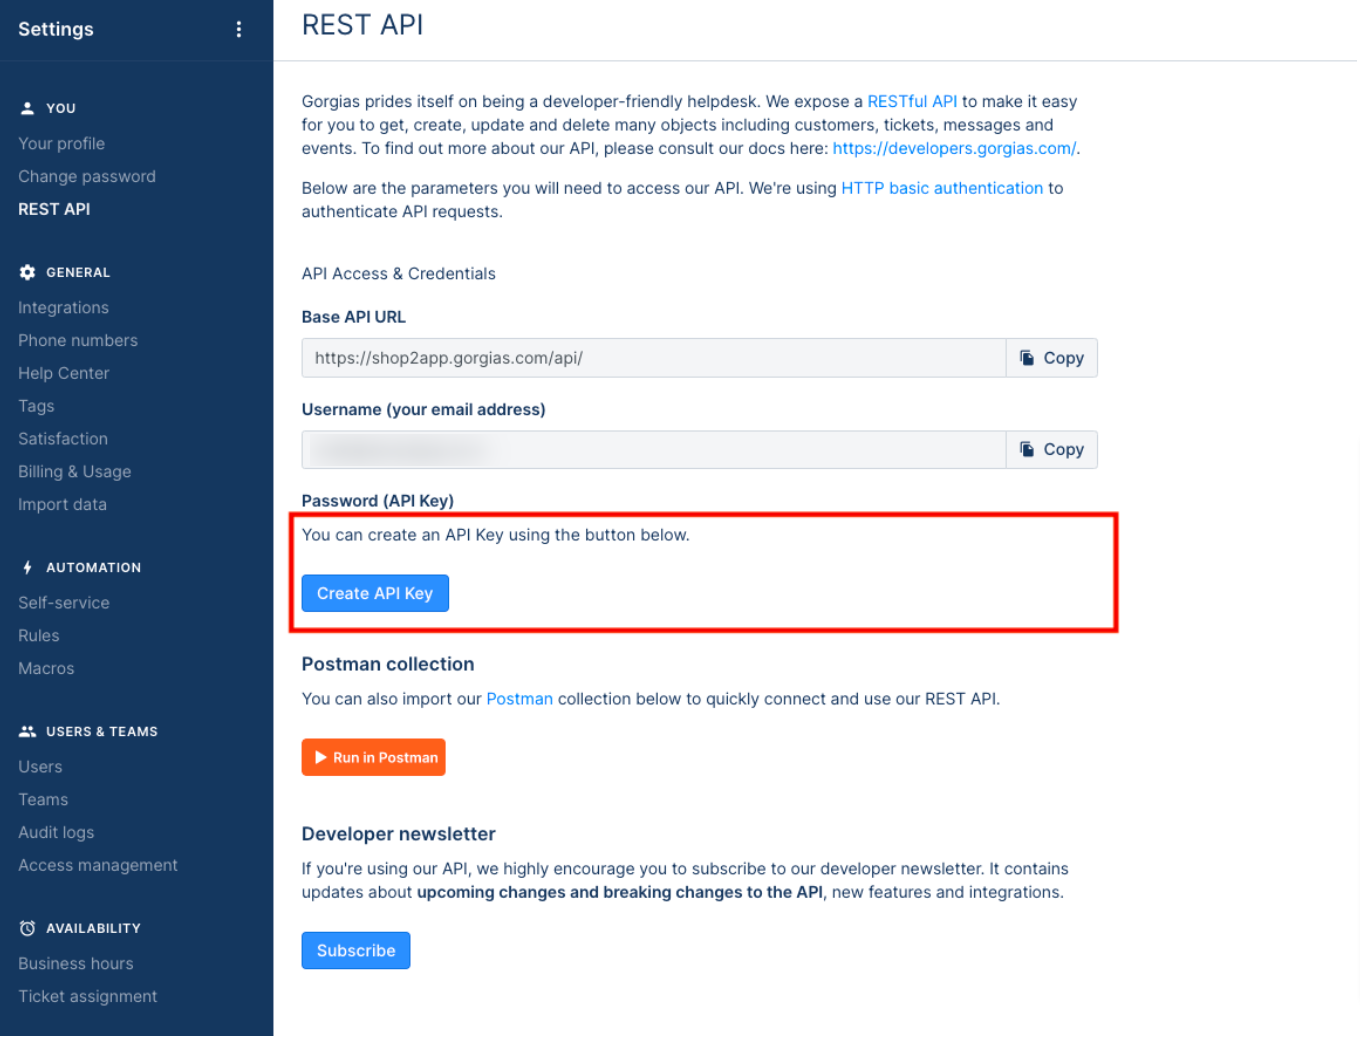Click the REST API page heading
The image size is (1360, 1038).
362,25
